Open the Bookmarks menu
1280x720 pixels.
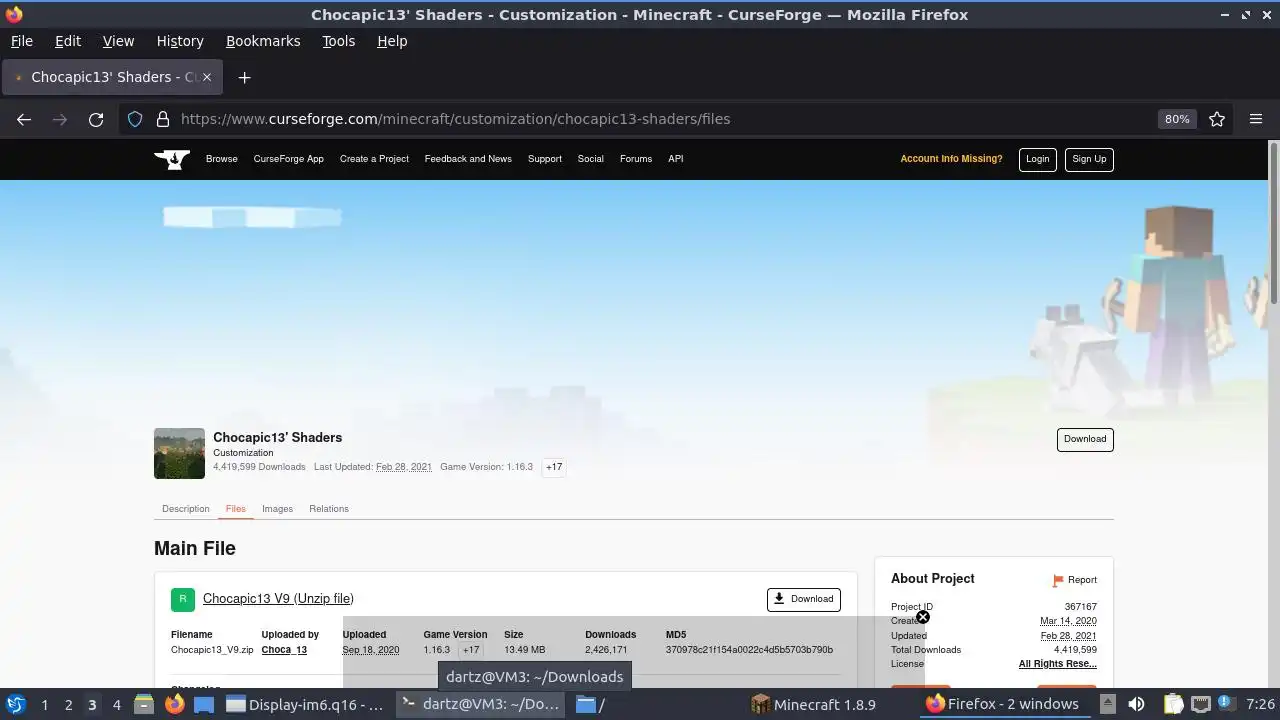coord(263,41)
